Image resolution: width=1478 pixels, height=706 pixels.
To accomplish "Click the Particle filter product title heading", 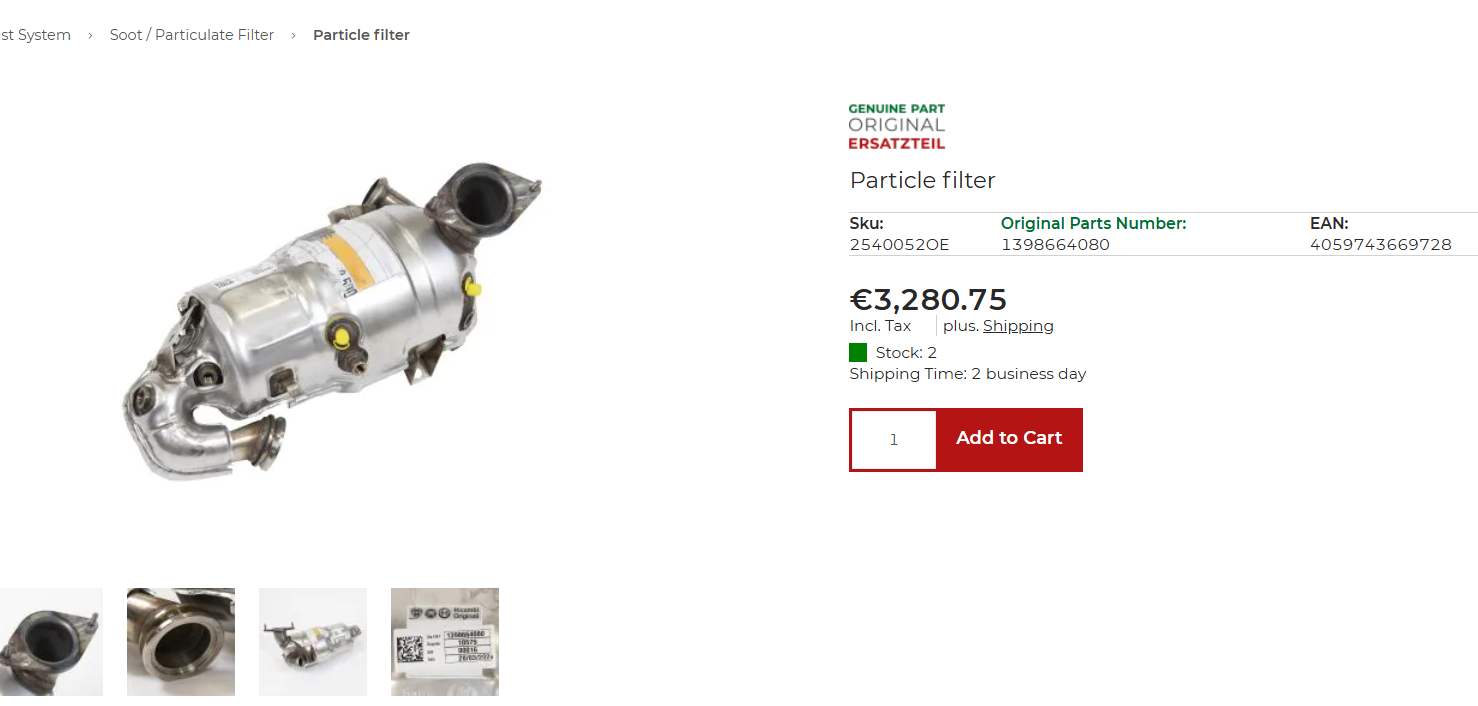I will coord(923,180).
